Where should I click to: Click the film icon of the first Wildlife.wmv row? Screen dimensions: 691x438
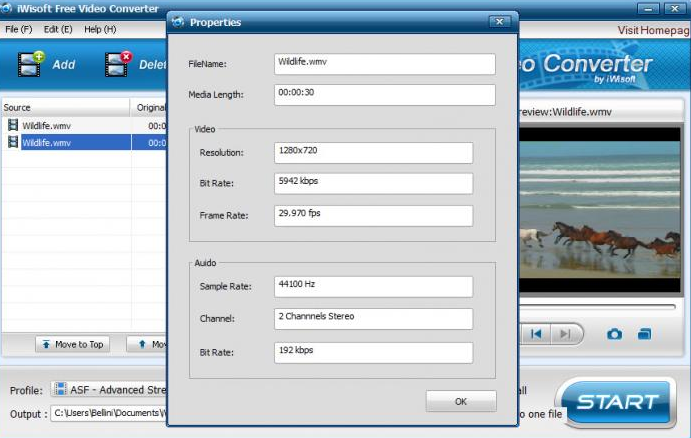pyautogui.click(x=13, y=125)
